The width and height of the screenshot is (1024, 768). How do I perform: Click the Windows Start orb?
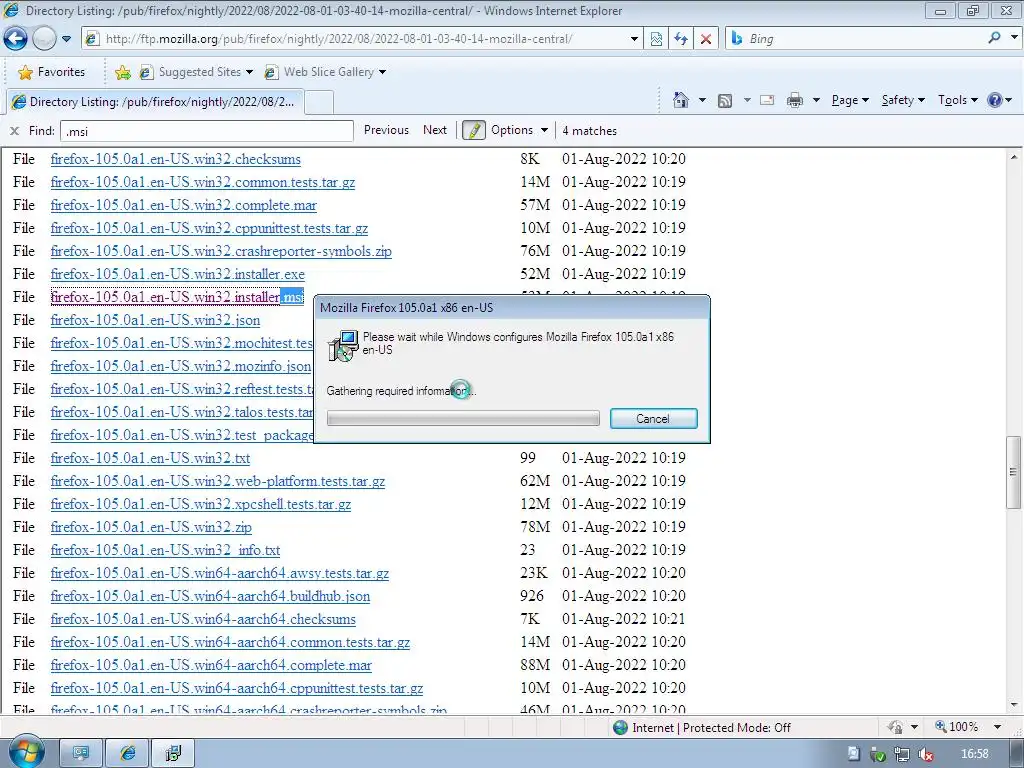pos(25,752)
